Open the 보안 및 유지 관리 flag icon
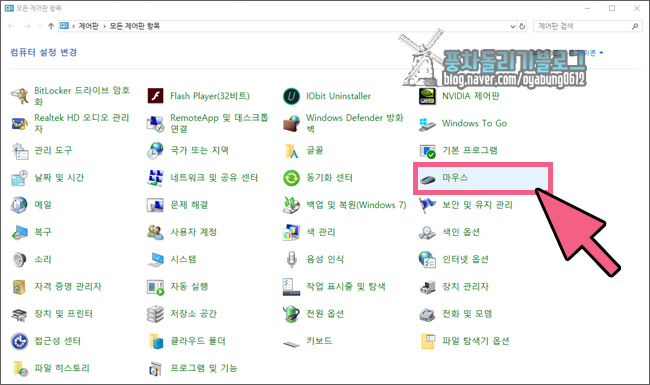 point(427,205)
